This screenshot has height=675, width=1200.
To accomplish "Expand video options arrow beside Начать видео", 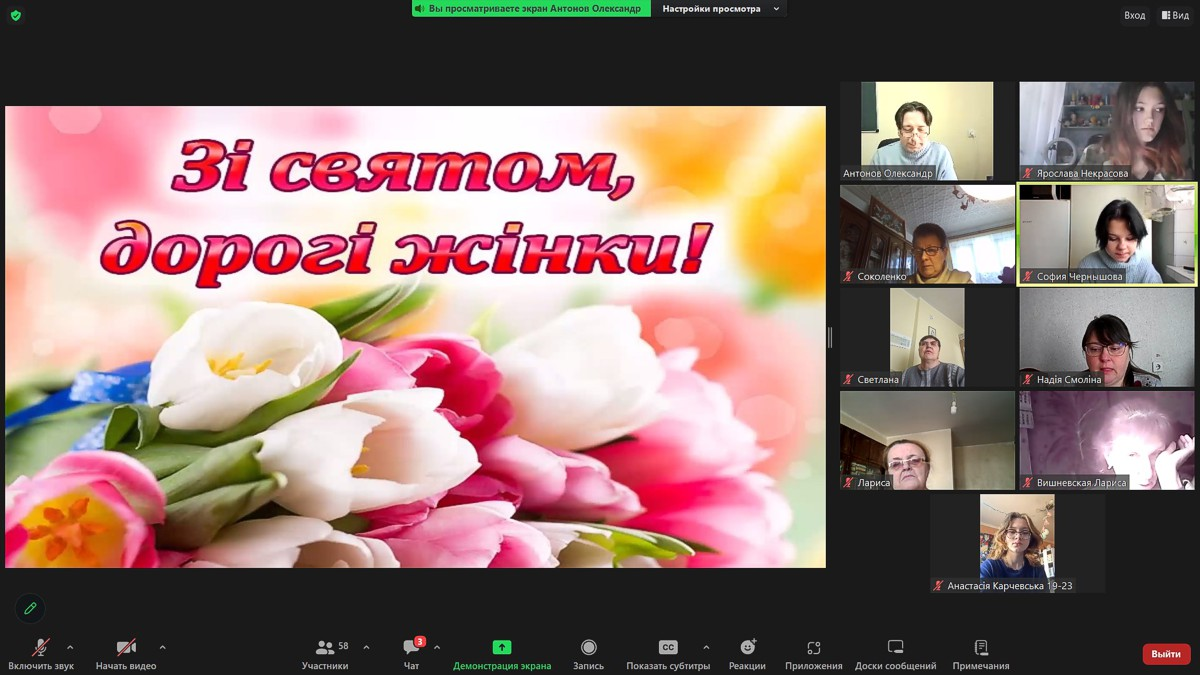I will 162,647.
